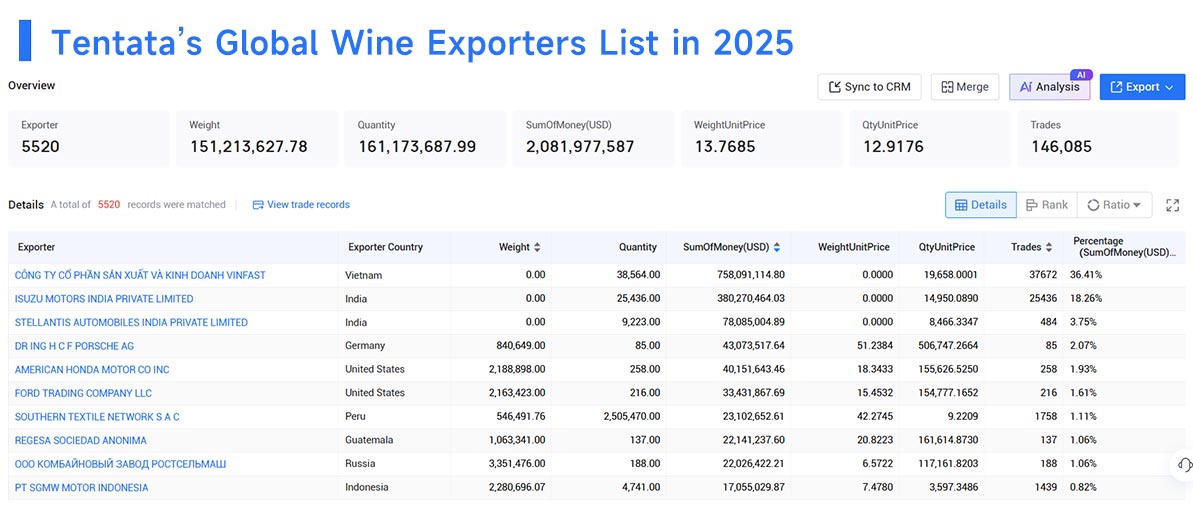This screenshot has height=514, width=1193.
Task: Select the Quantity 161,173,687.99 overview card
Action: (x=425, y=138)
